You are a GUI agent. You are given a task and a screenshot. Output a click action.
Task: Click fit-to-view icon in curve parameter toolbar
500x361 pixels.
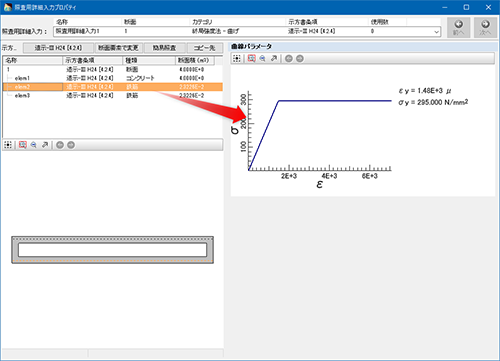[237, 59]
